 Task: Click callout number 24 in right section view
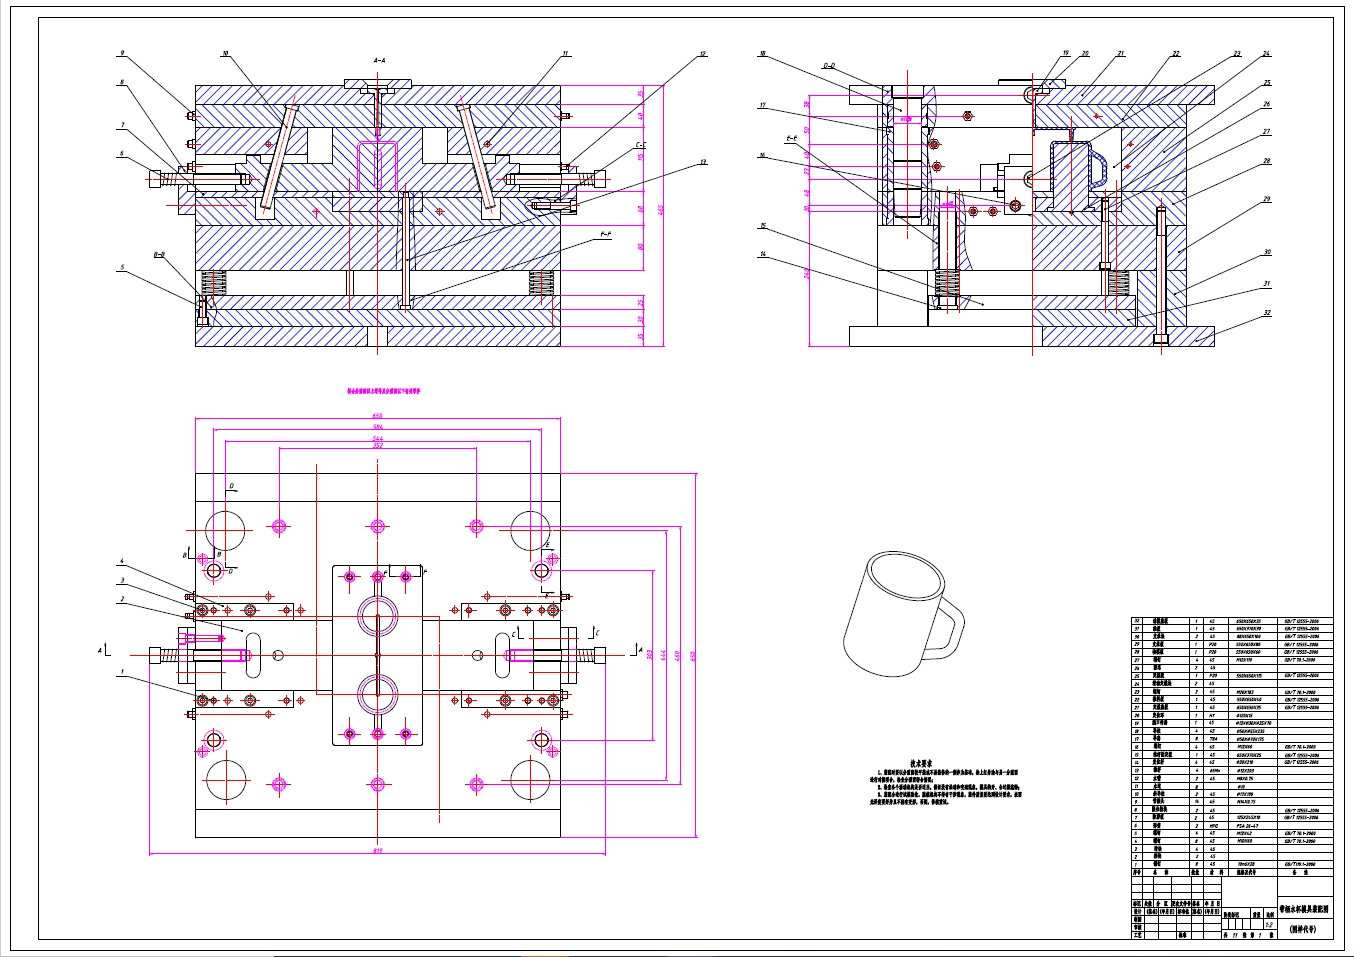click(x=1266, y=54)
